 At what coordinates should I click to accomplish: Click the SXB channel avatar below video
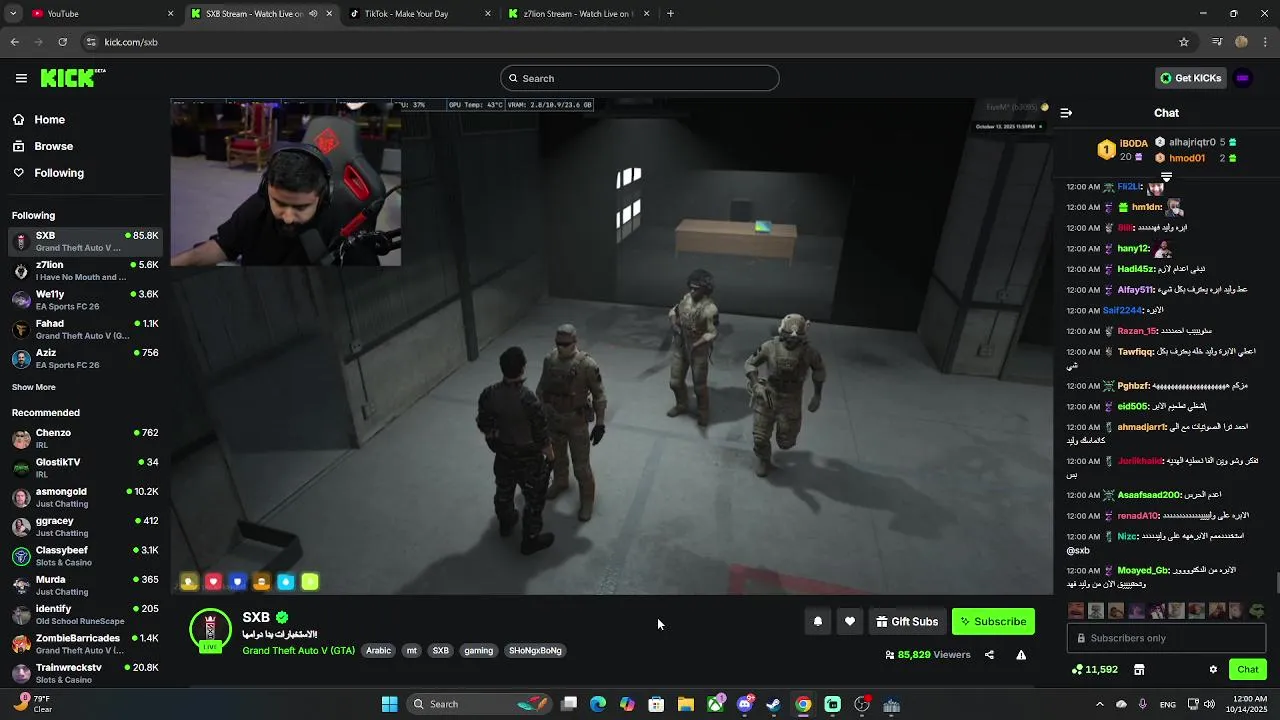[x=210, y=630]
